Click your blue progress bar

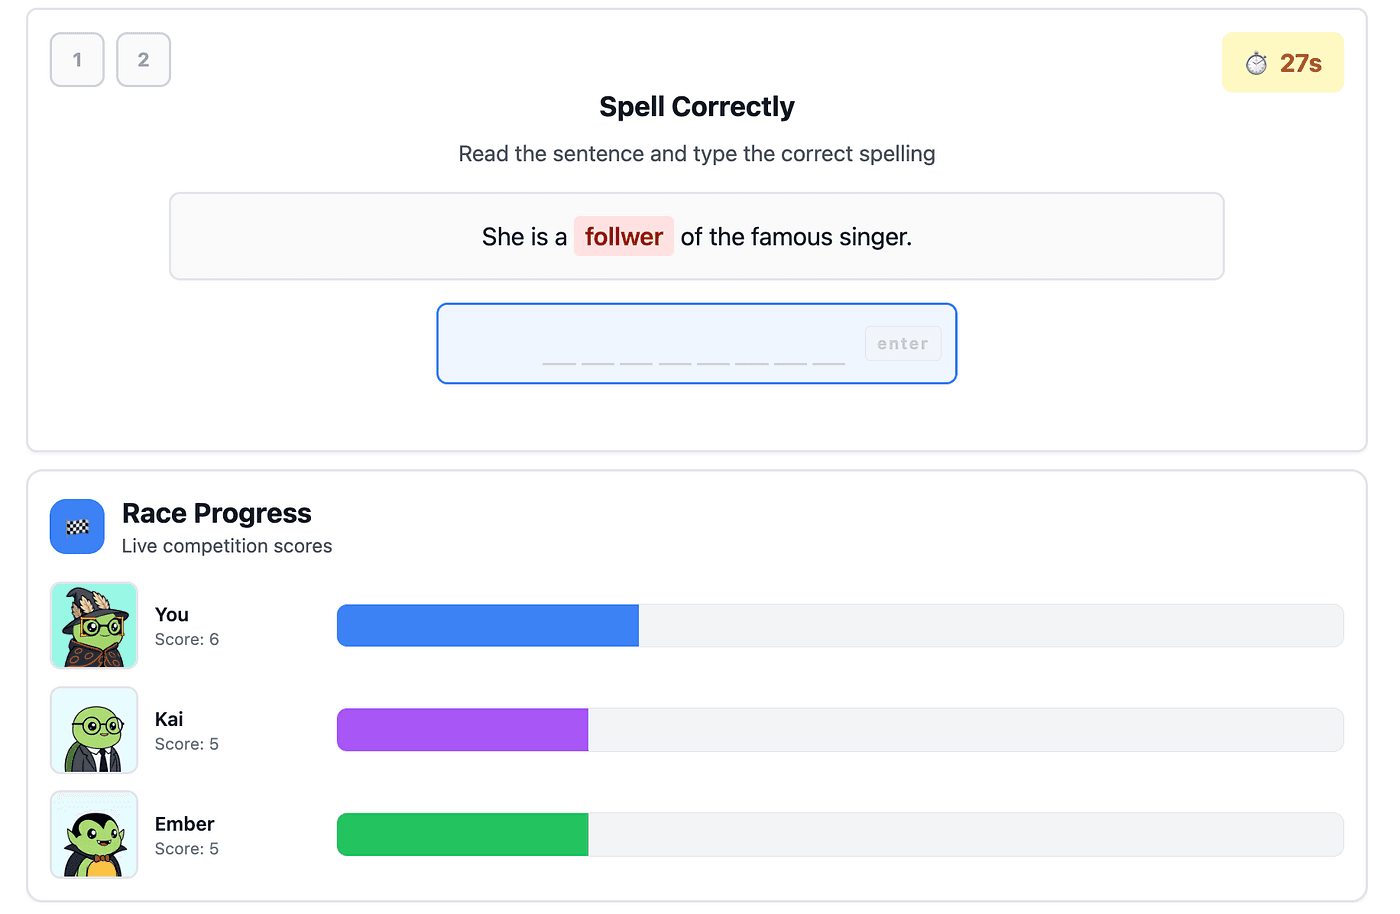click(x=488, y=626)
